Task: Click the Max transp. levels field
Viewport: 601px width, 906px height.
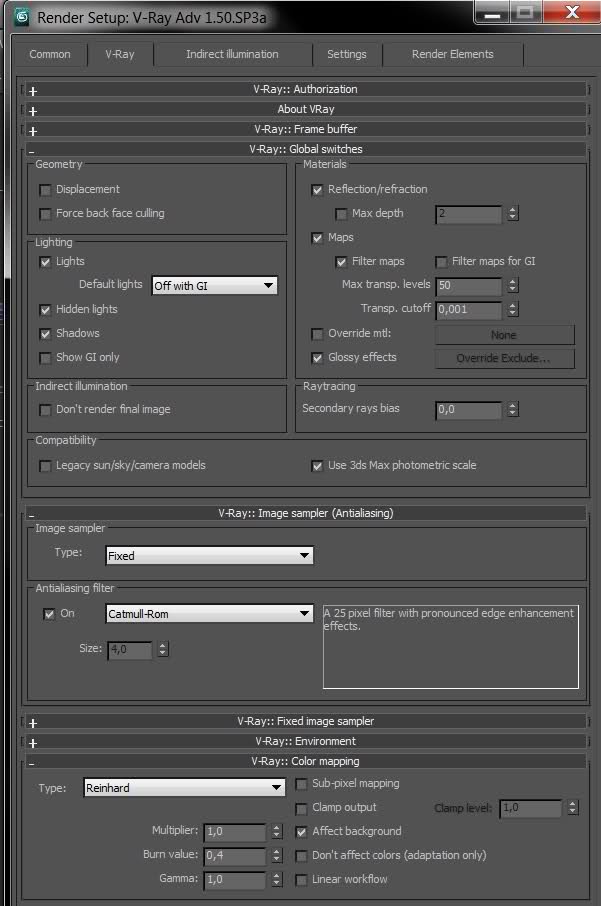Action: point(469,285)
